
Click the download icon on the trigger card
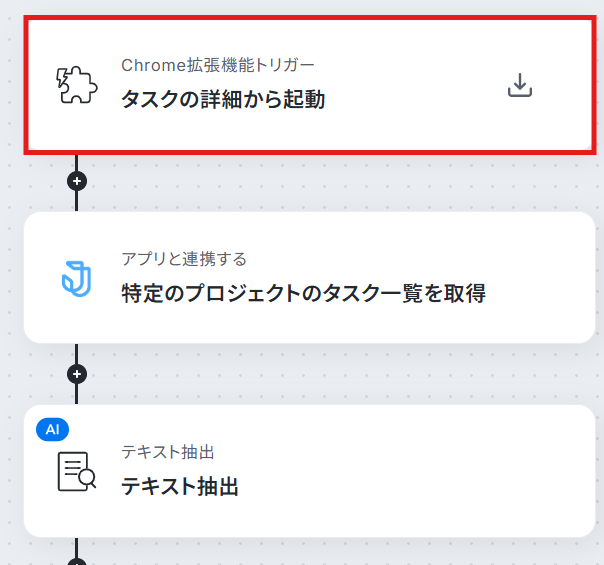click(519, 86)
